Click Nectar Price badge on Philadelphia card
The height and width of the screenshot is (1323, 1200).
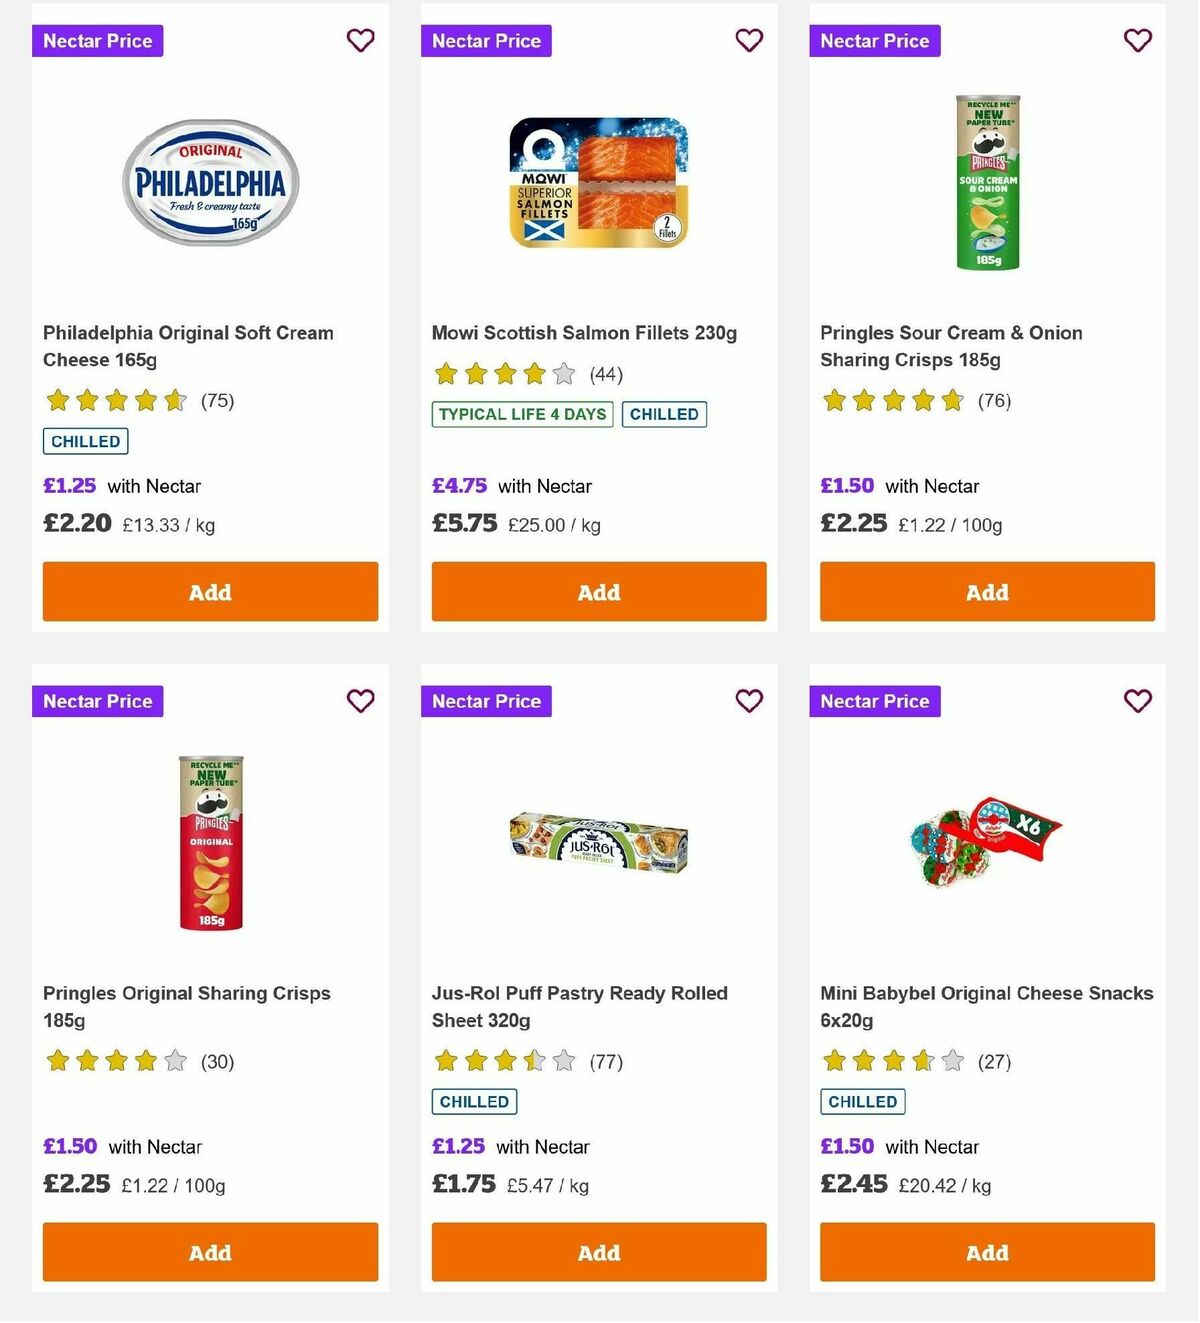pyautogui.click(x=97, y=40)
